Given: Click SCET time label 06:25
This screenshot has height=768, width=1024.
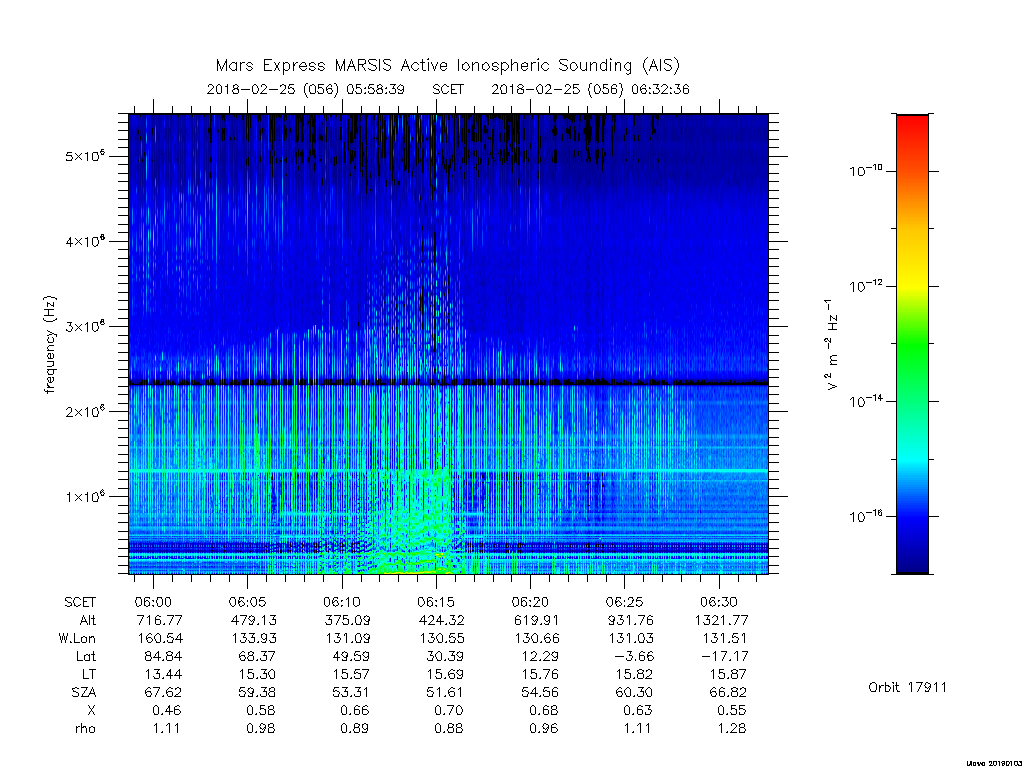Looking at the screenshot, I should click(x=624, y=602).
